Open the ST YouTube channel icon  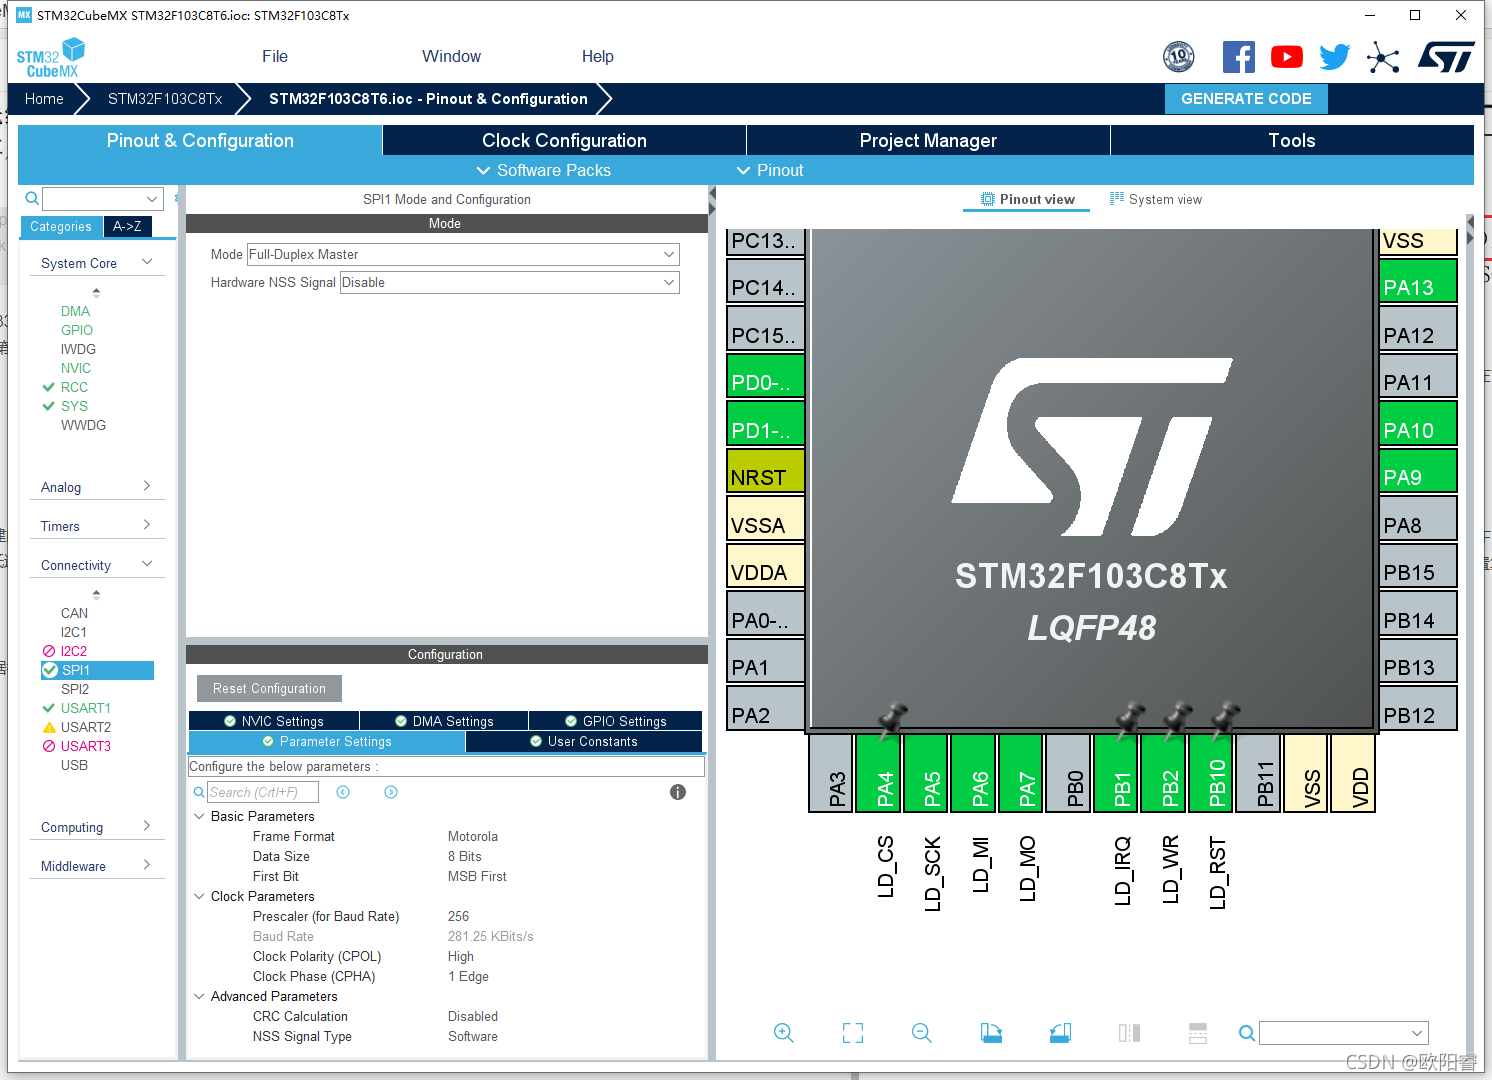[1287, 57]
